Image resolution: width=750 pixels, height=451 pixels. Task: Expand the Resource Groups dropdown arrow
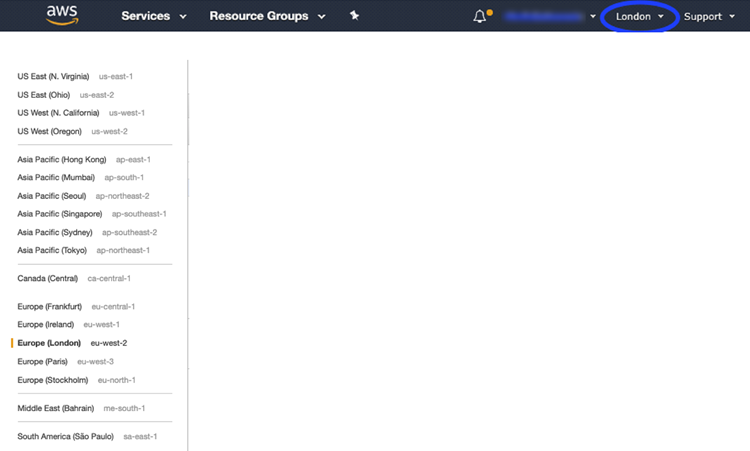coord(322,16)
